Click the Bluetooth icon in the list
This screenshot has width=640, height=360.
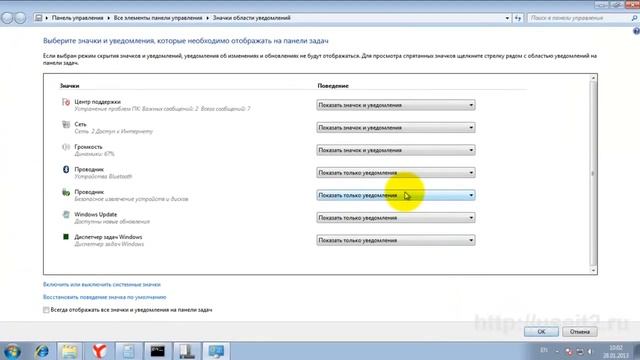tap(66, 169)
